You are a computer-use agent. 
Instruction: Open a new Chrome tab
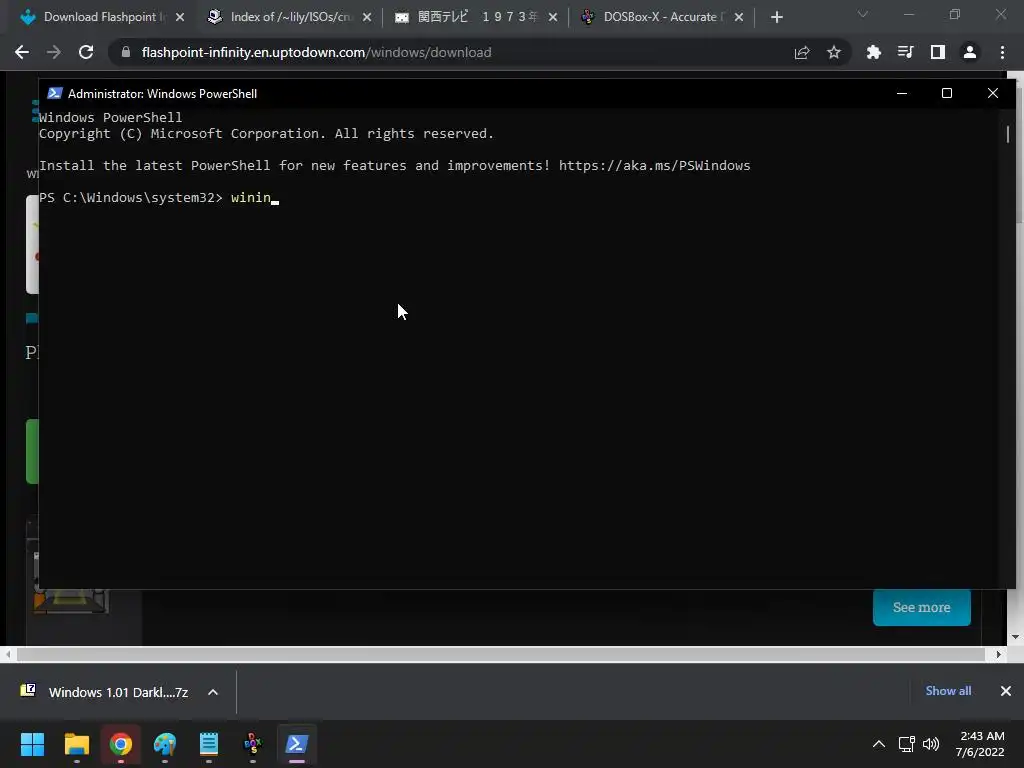pos(776,18)
